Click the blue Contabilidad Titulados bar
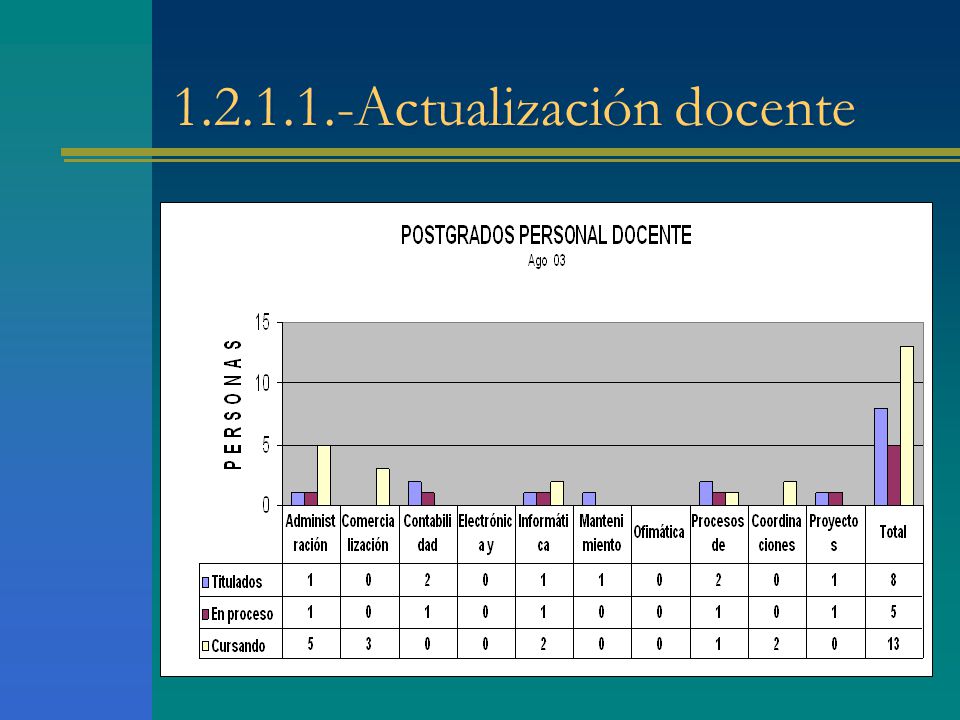The height and width of the screenshot is (720, 960). pos(414,493)
